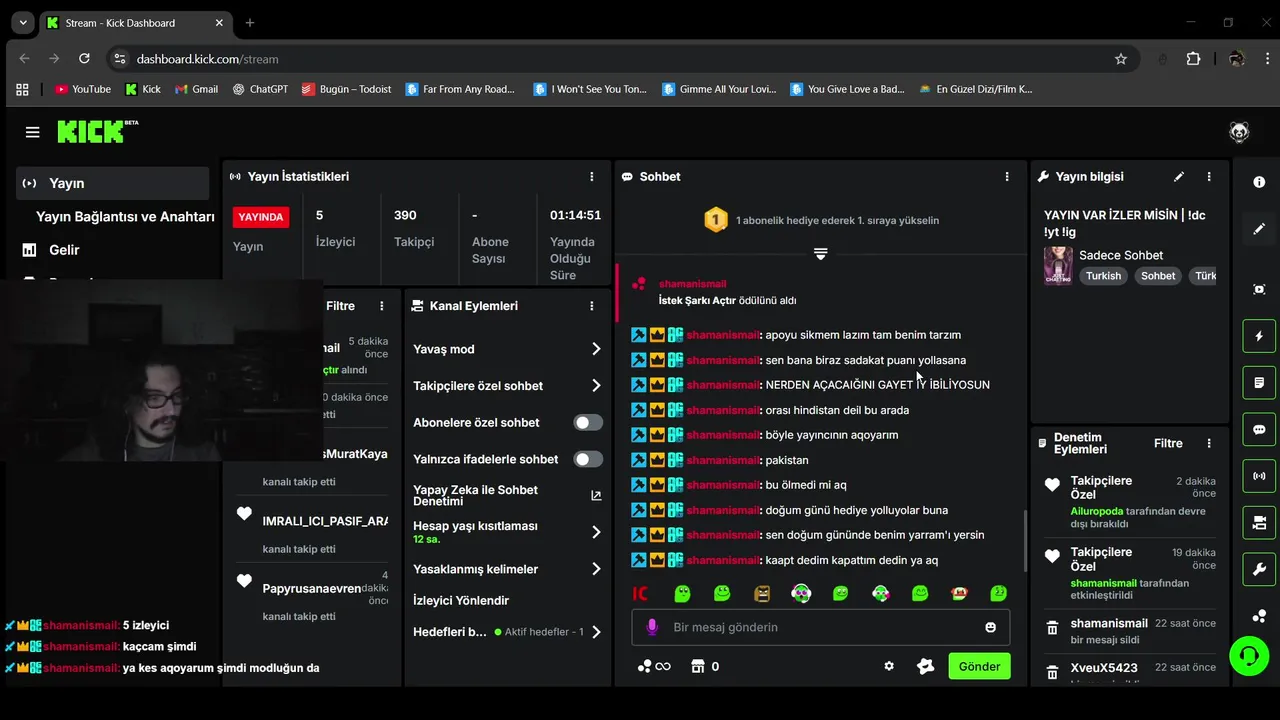Image resolution: width=1280 pixels, height=720 pixels.
Task: Click the green headset support button
Action: tap(1249, 656)
